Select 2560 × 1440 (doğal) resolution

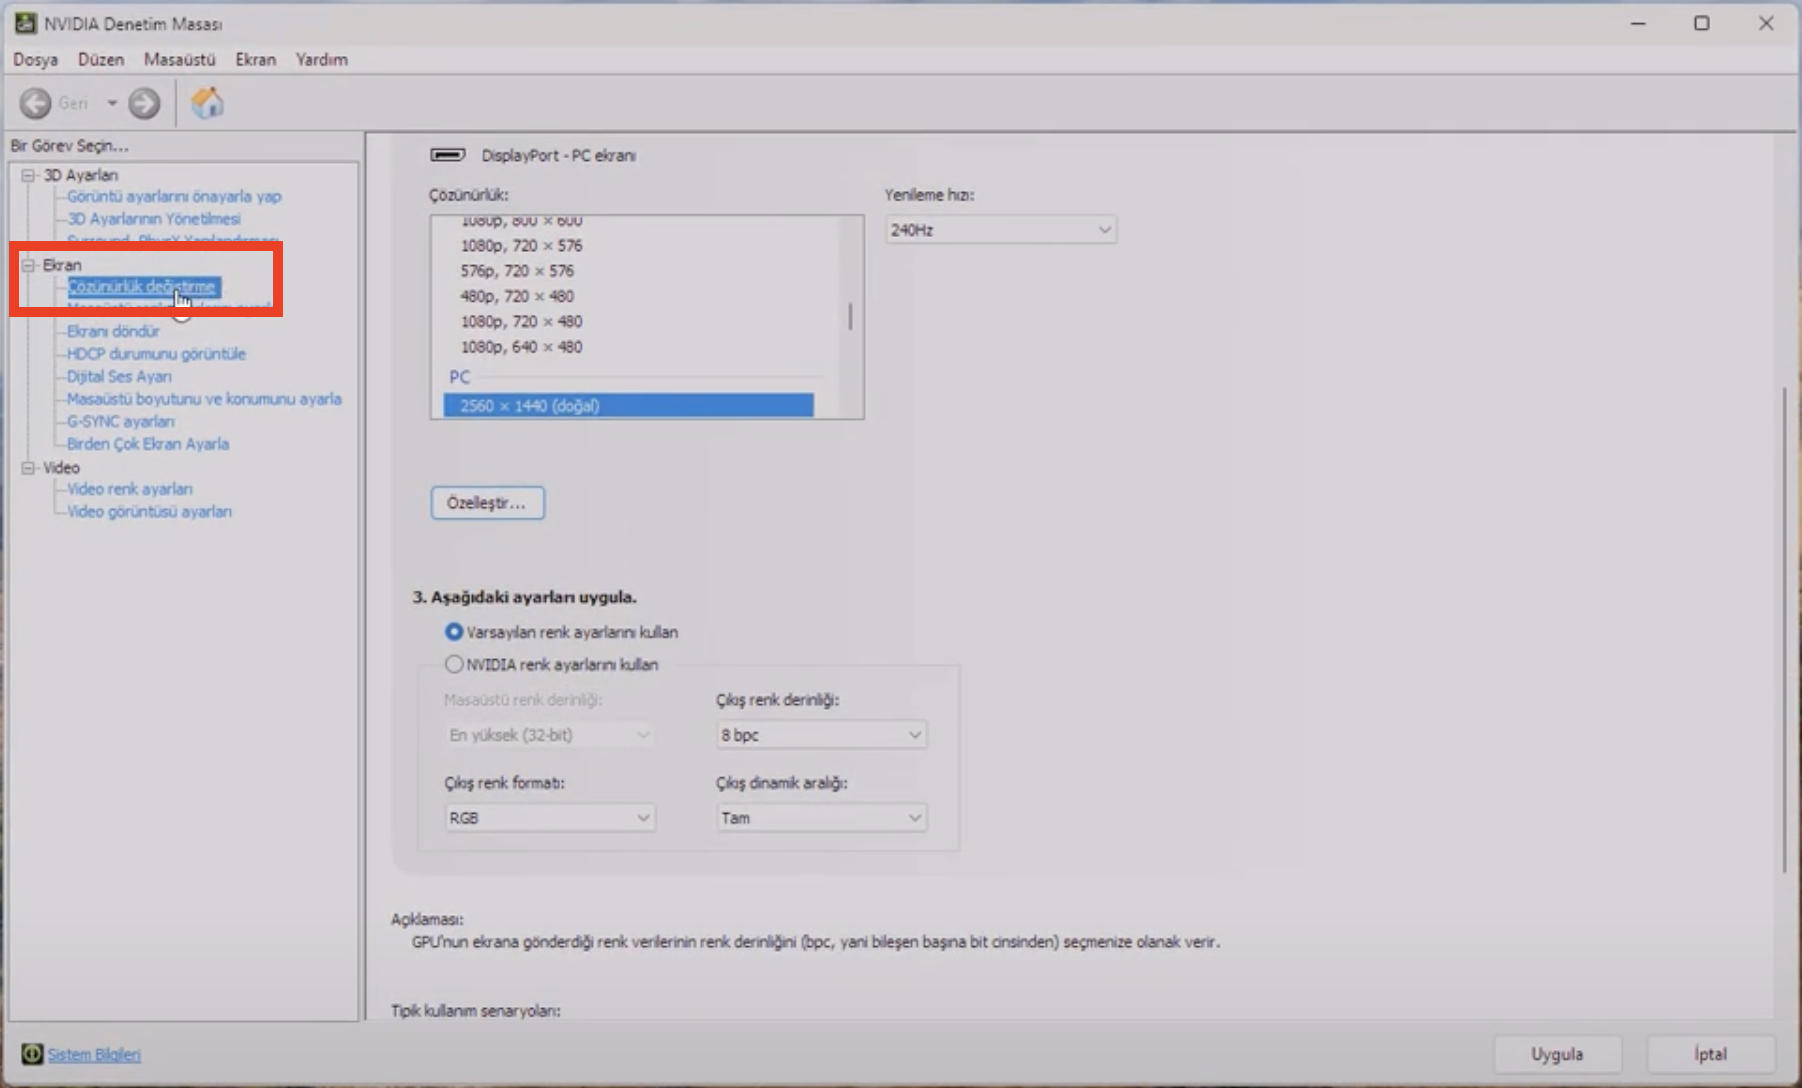click(x=628, y=406)
